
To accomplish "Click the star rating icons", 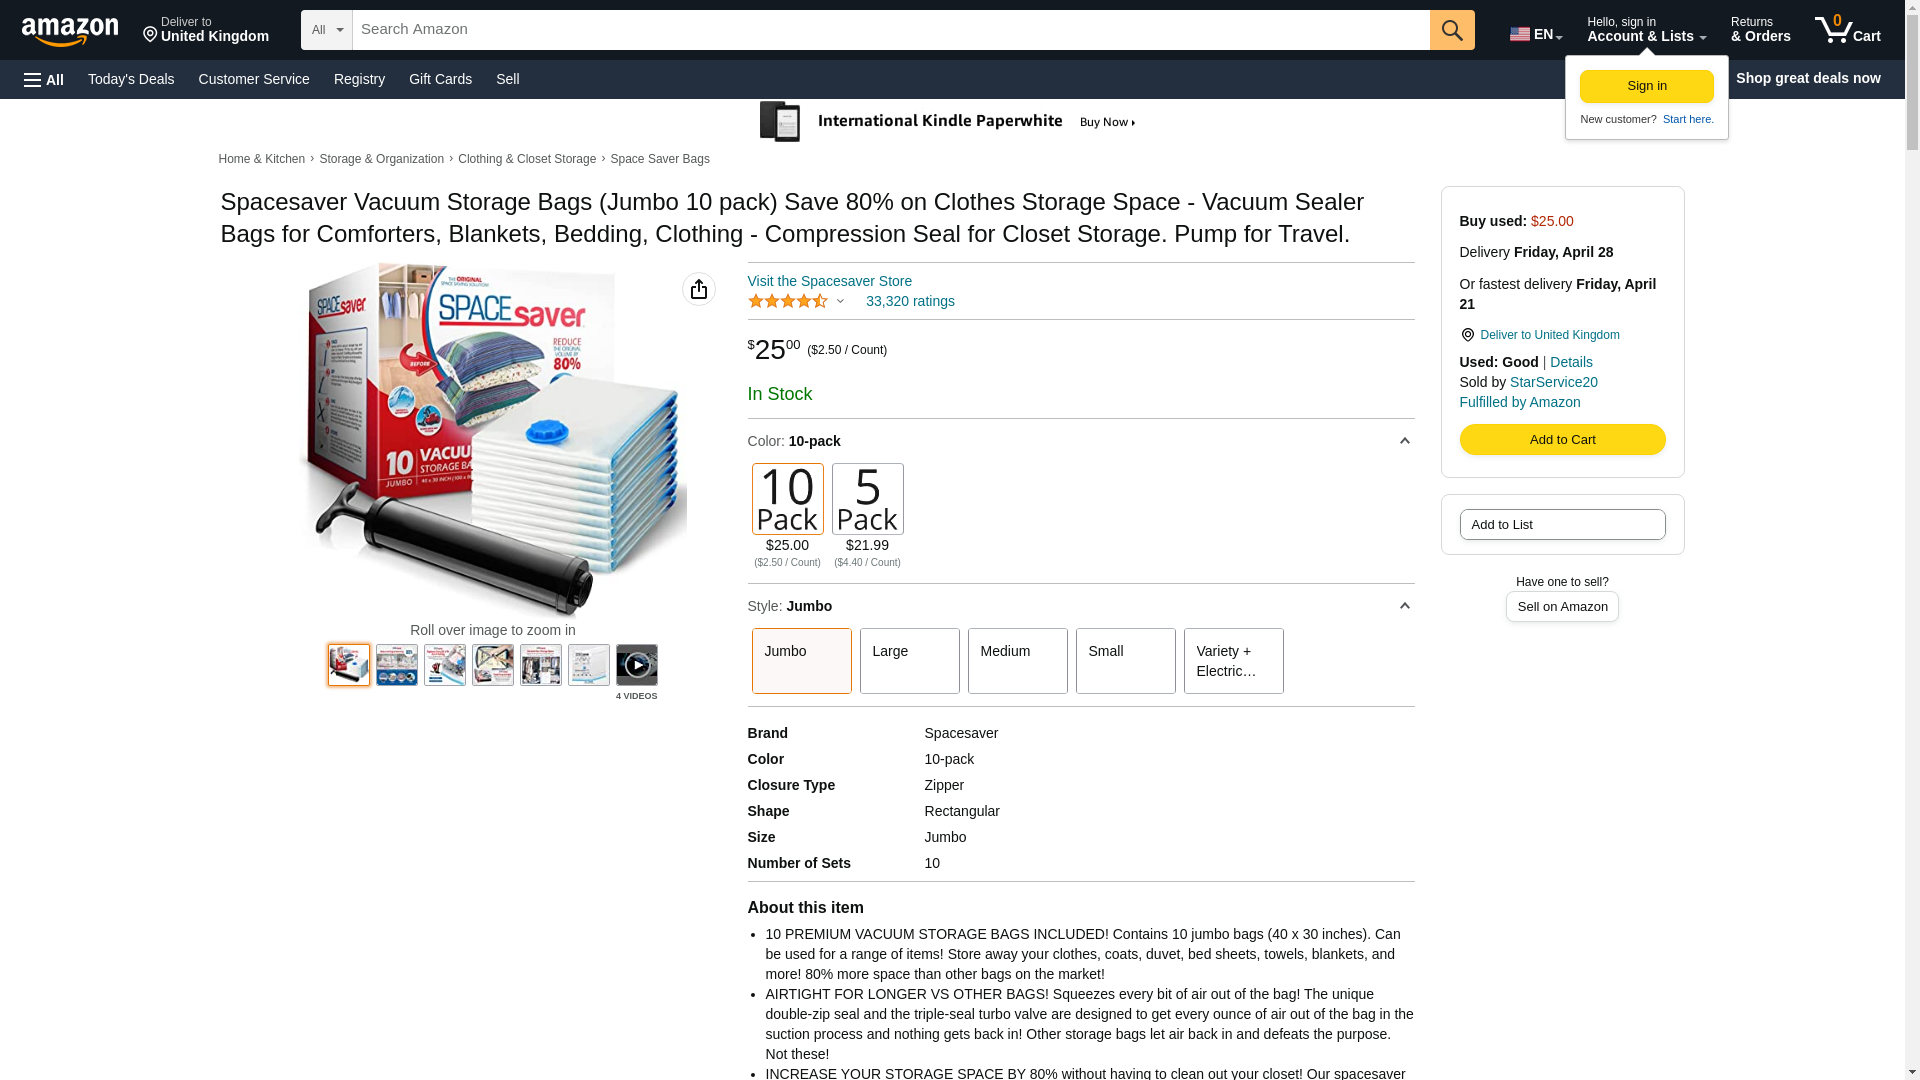I will tap(788, 302).
